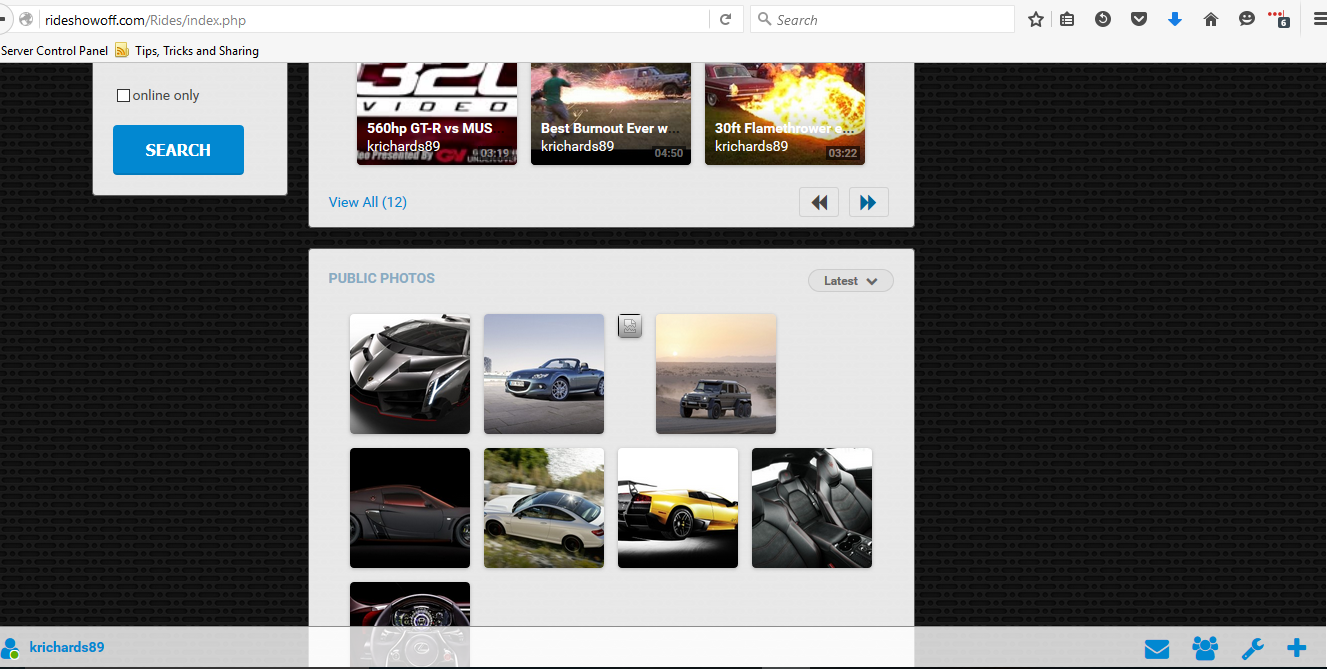Open the messages envelope icon

pos(1157,649)
